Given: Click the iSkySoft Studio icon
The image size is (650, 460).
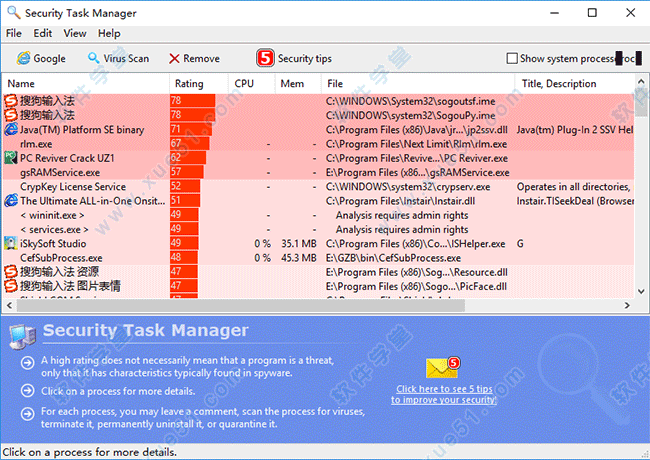Looking at the screenshot, I should pos(11,243).
